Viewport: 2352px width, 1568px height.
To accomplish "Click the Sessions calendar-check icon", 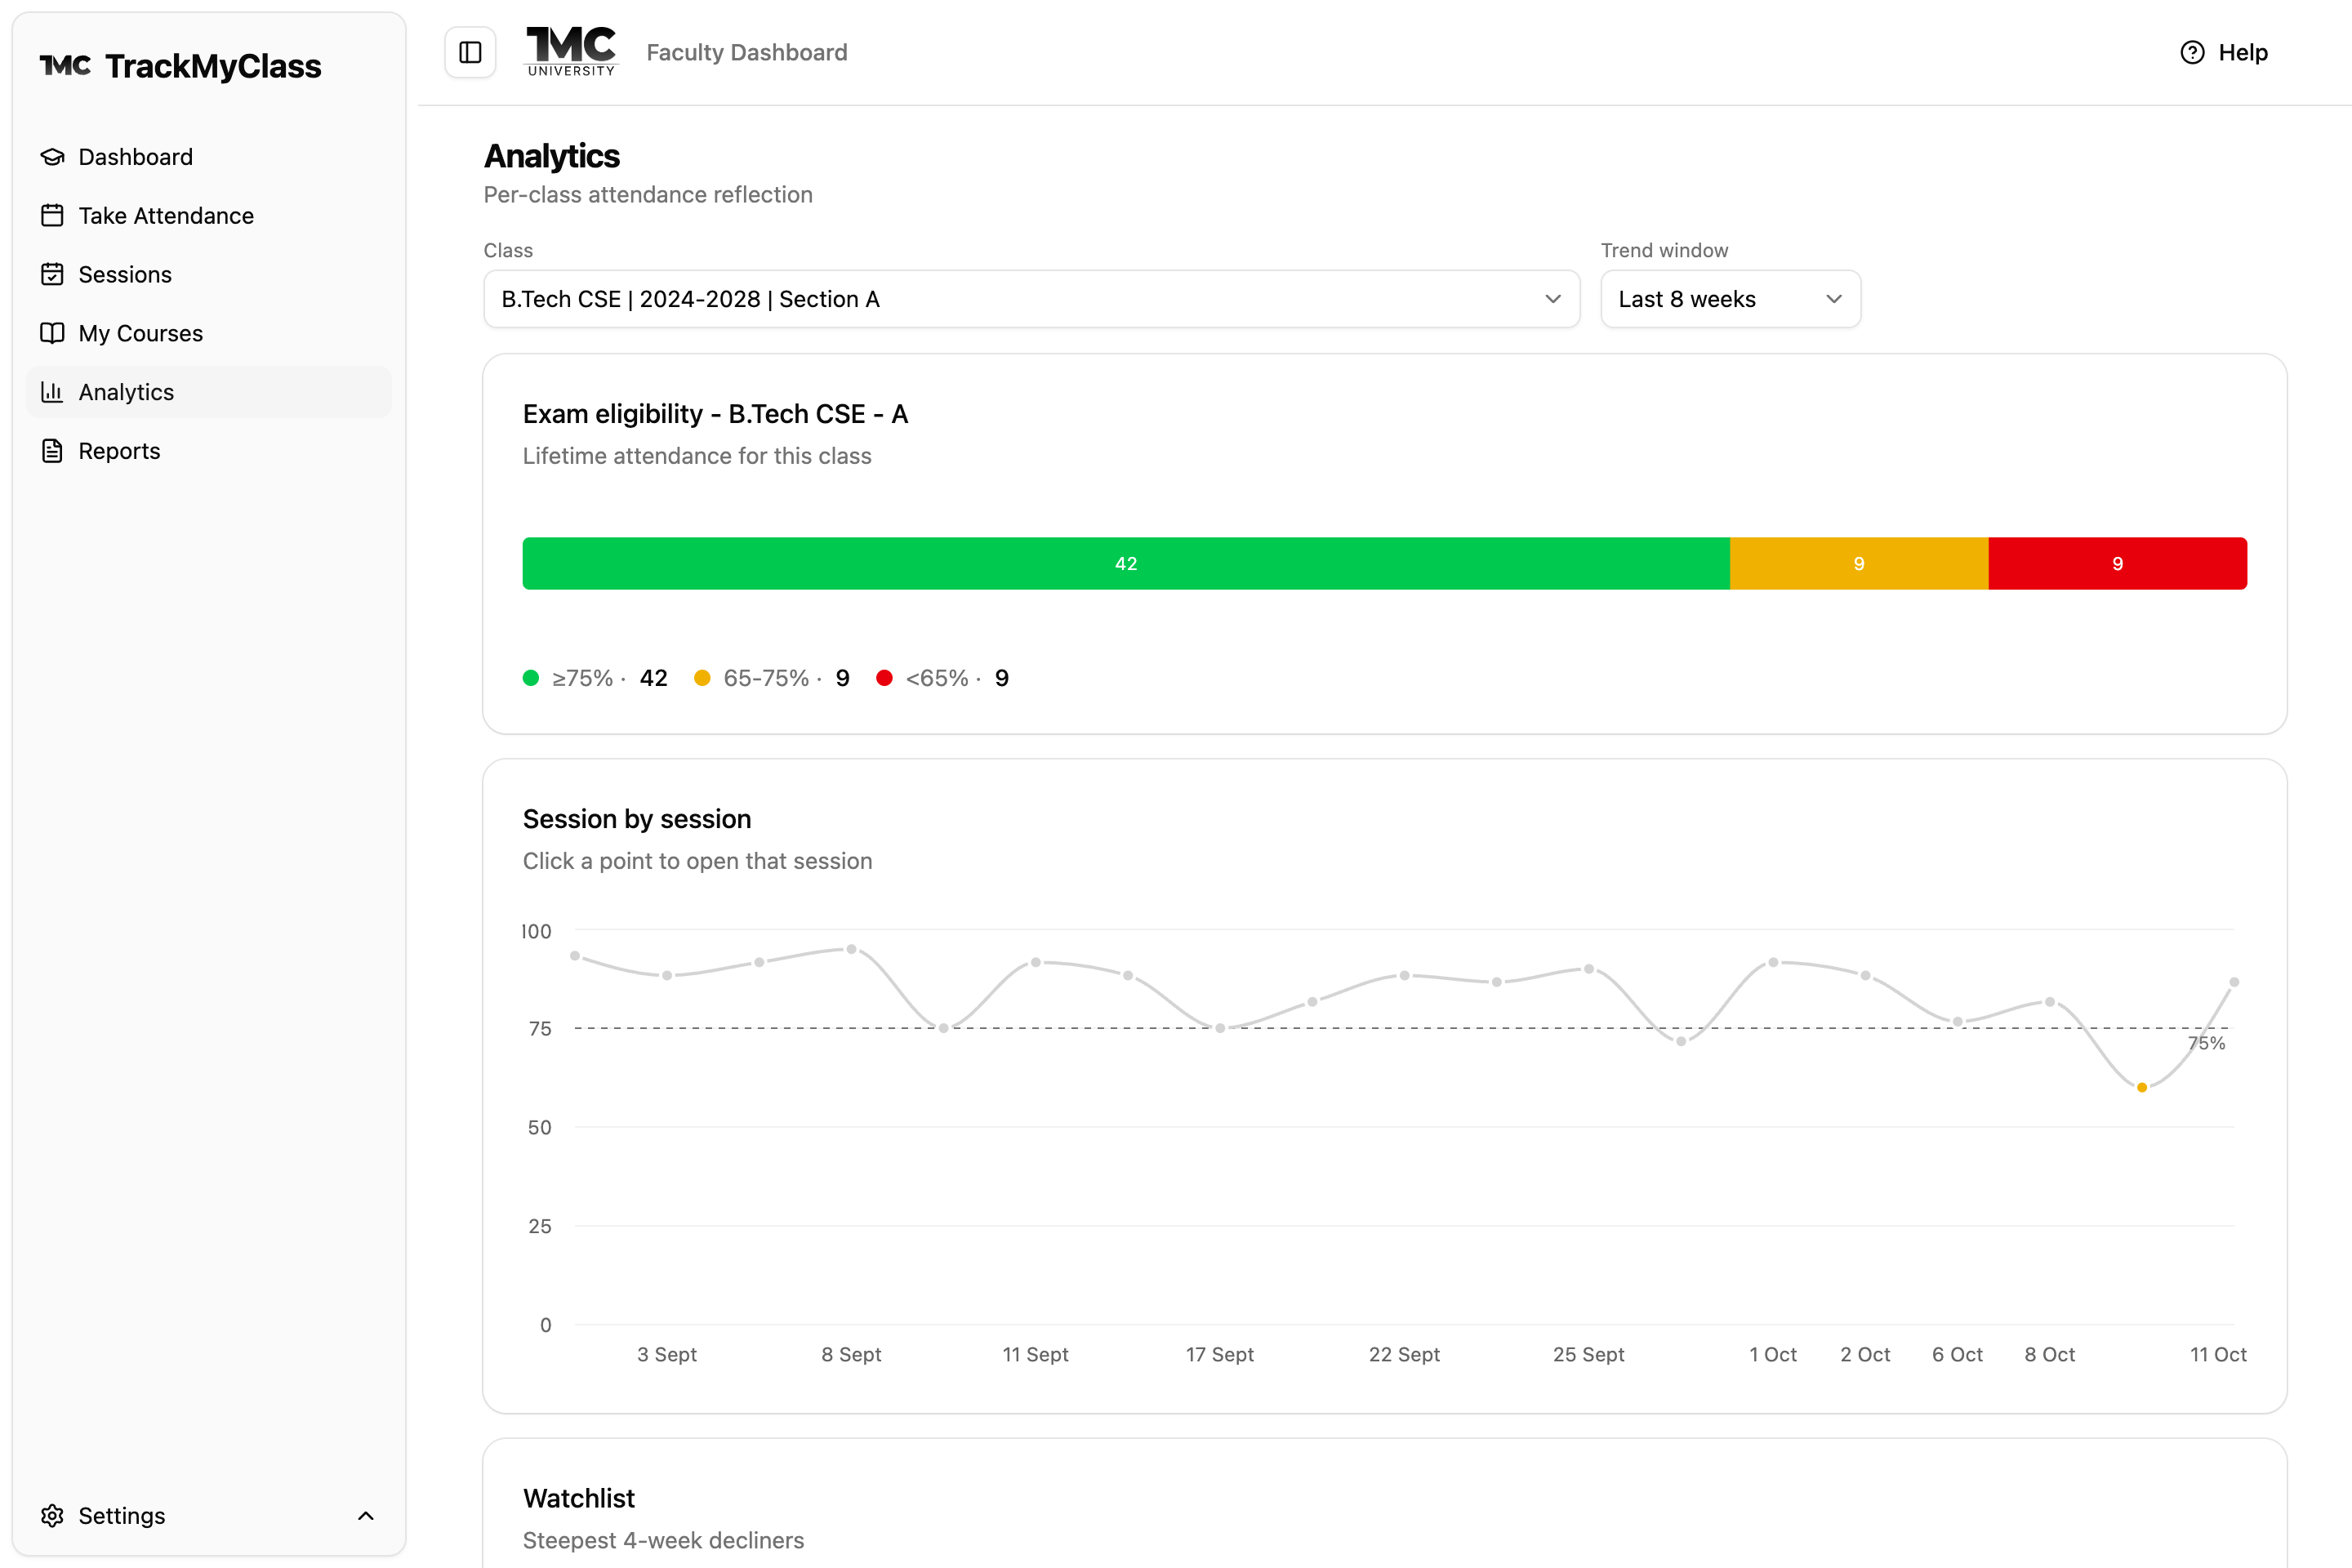I will (52, 274).
